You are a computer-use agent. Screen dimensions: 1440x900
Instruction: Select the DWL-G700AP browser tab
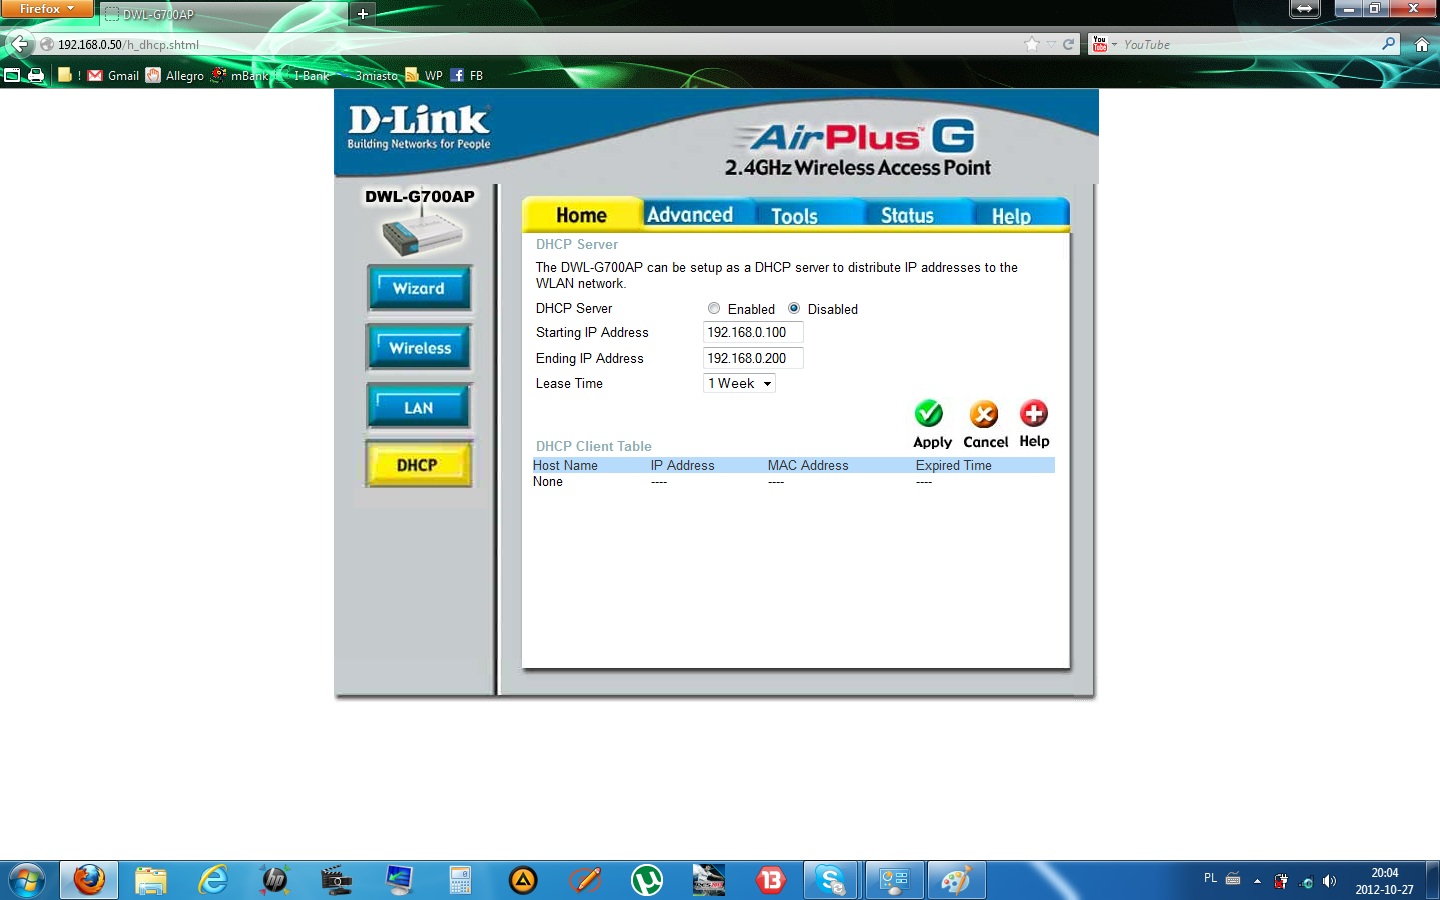click(223, 14)
